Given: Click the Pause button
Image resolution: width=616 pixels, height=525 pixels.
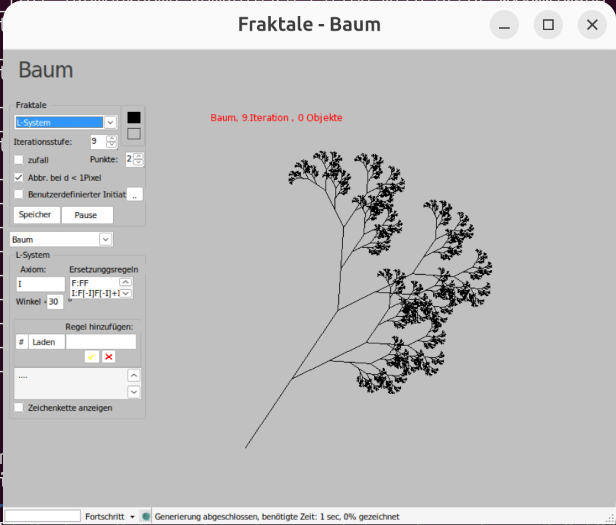Looking at the screenshot, I should pos(86,215).
